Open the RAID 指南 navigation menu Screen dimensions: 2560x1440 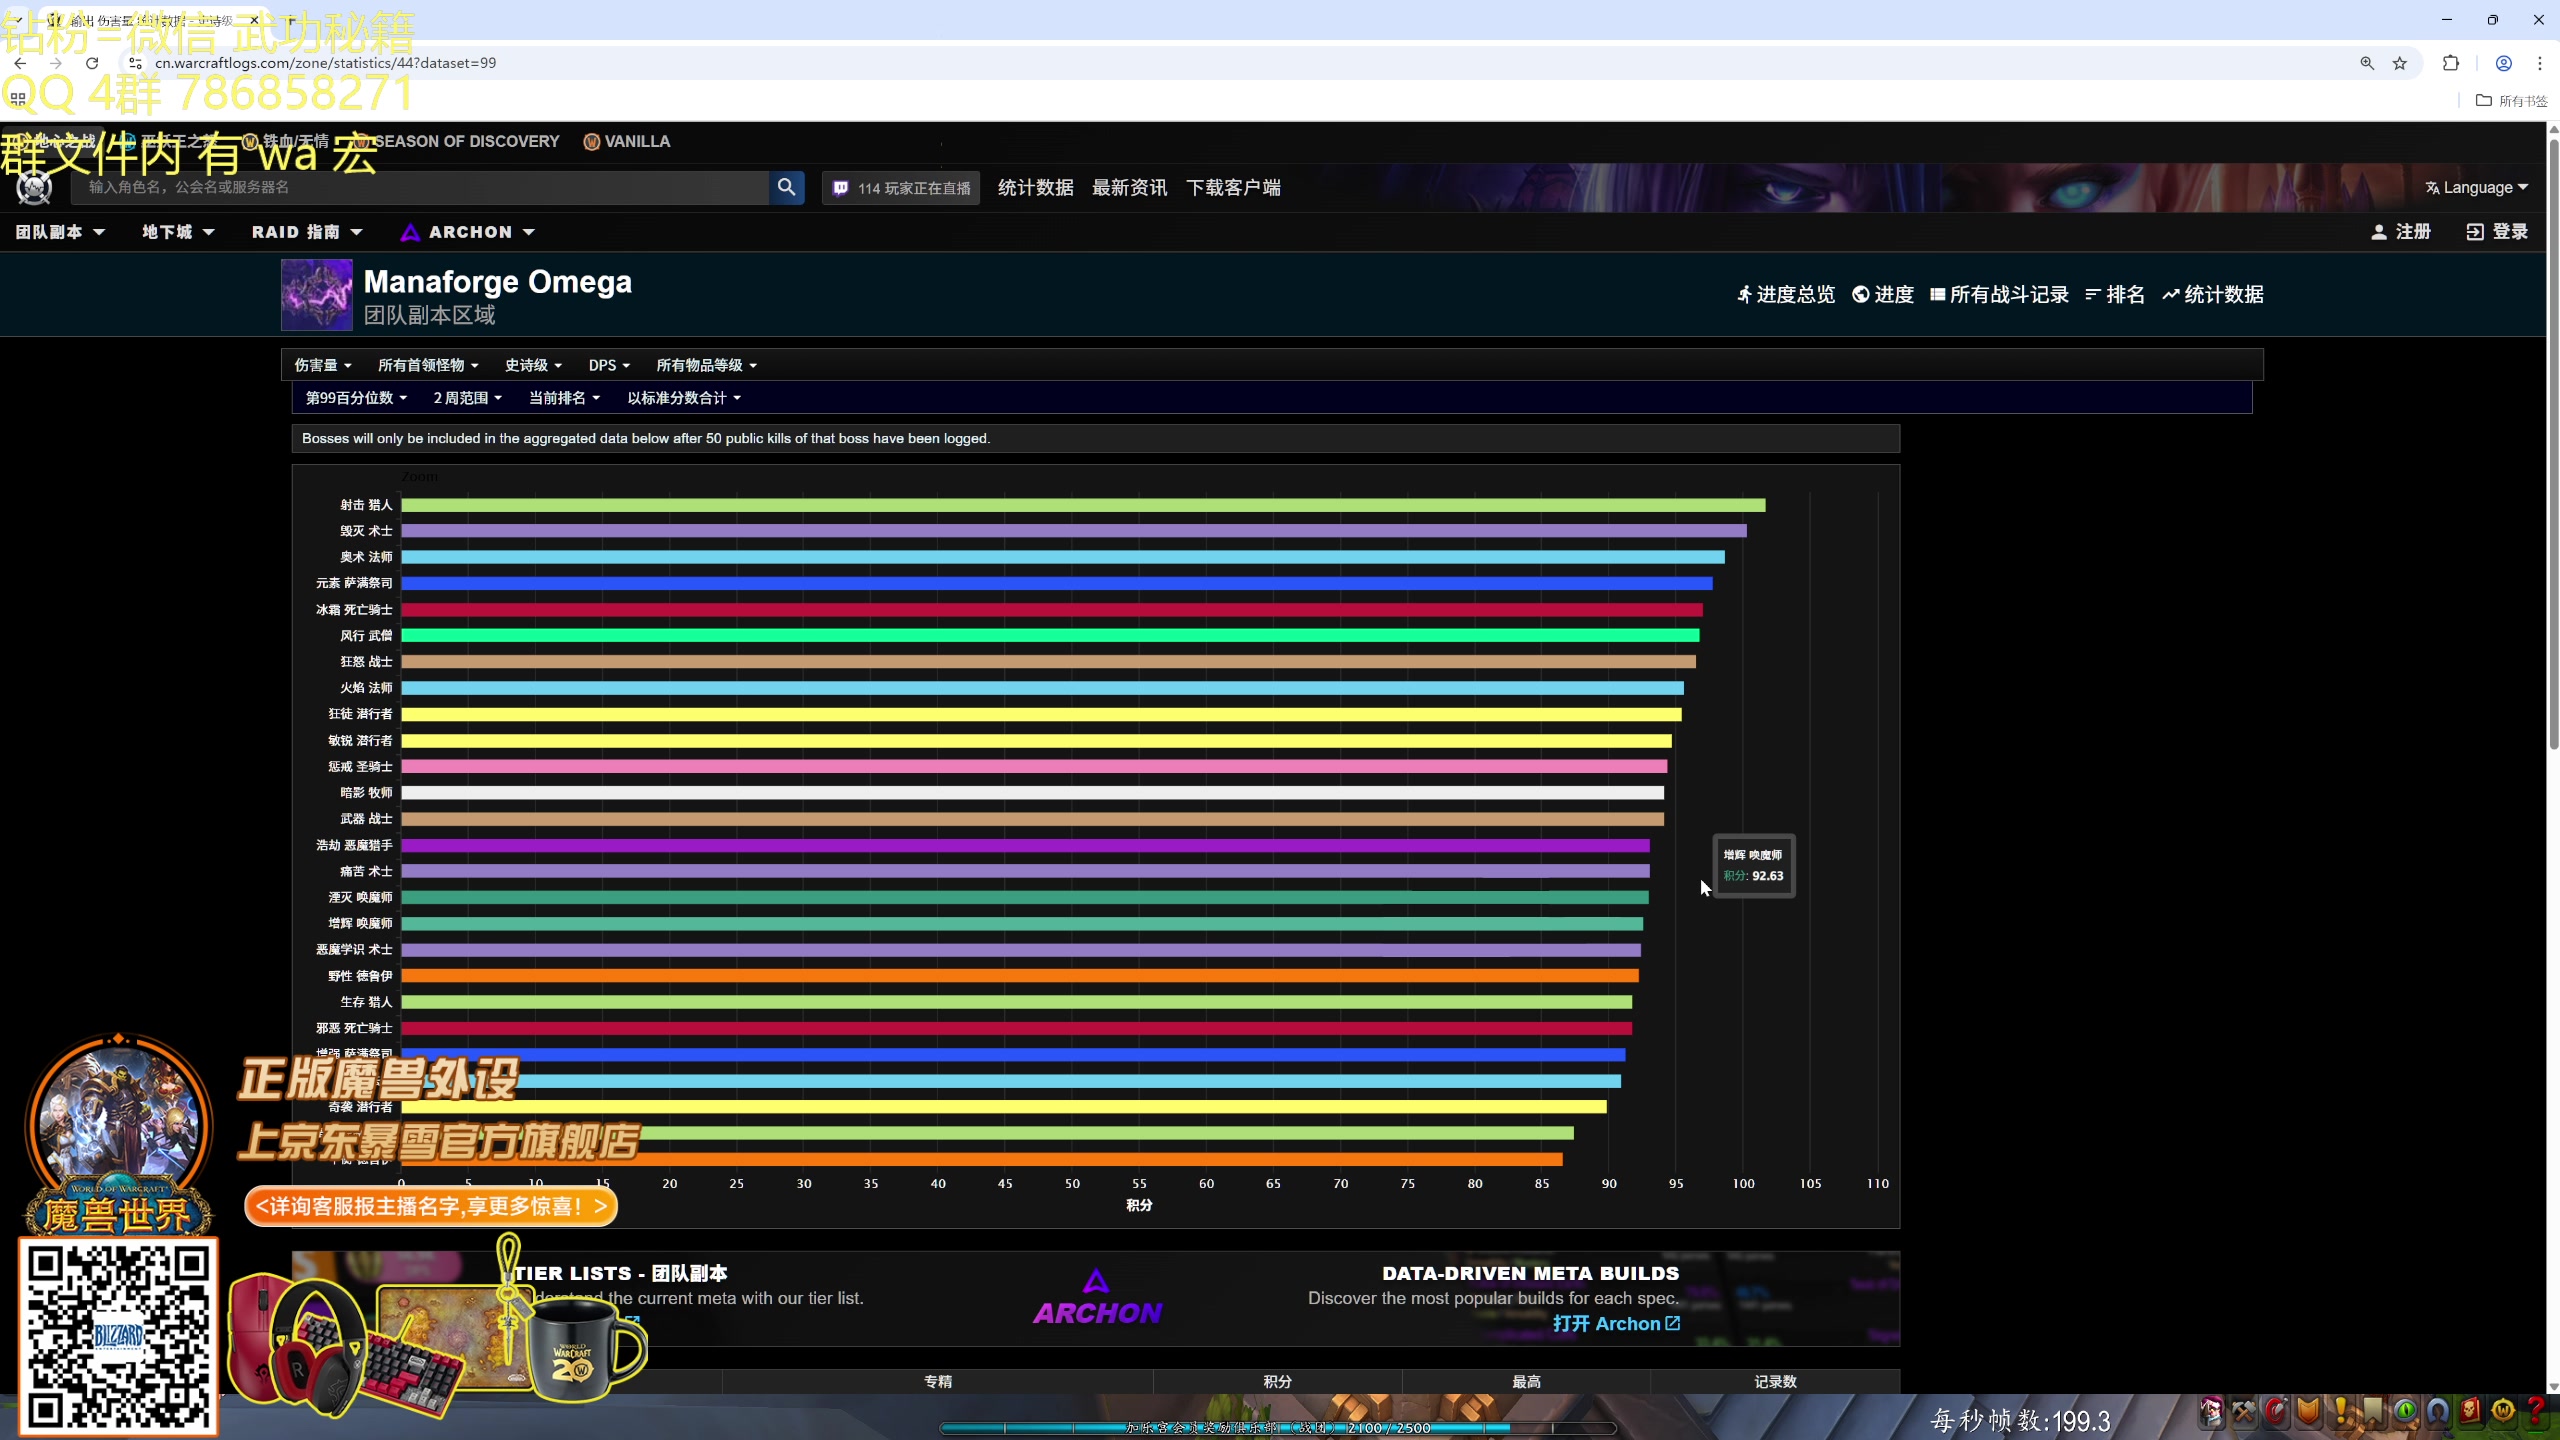click(x=307, y=232)
